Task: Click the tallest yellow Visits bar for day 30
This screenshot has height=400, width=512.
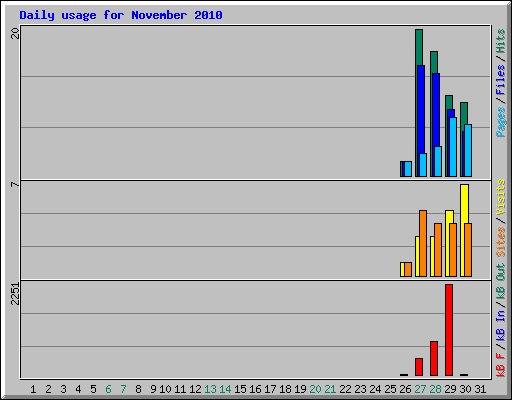Action: 464,203
